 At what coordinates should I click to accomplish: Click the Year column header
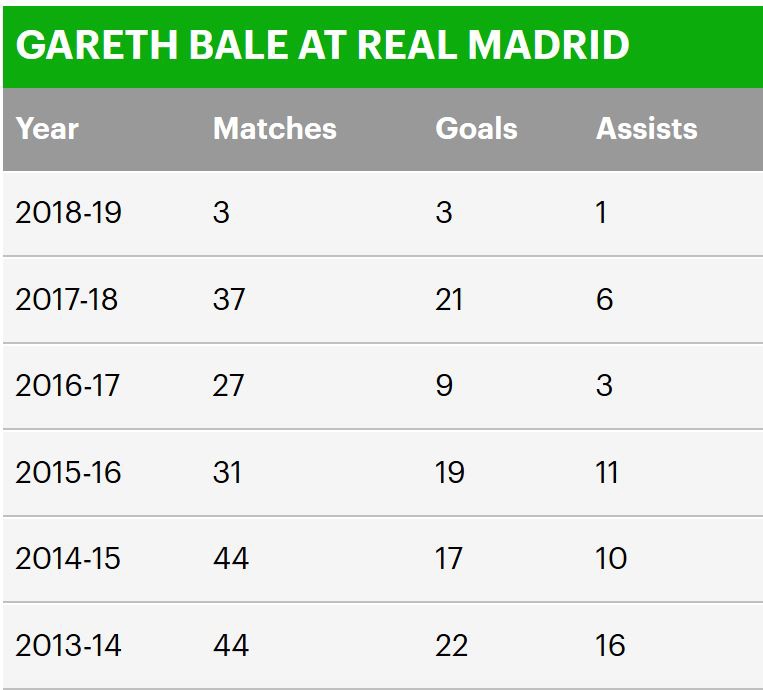(48, 128)
